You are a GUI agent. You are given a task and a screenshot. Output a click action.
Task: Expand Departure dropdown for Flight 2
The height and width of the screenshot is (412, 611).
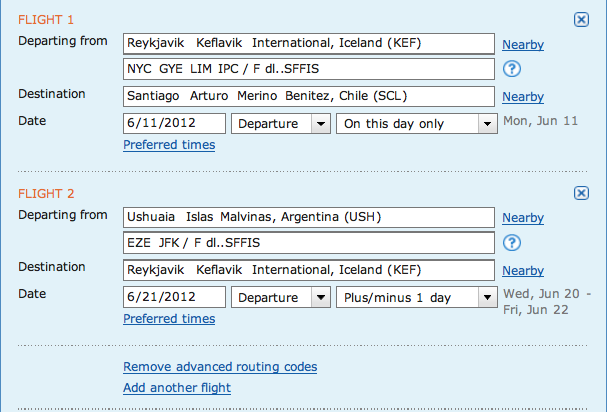tap(281, 297)
